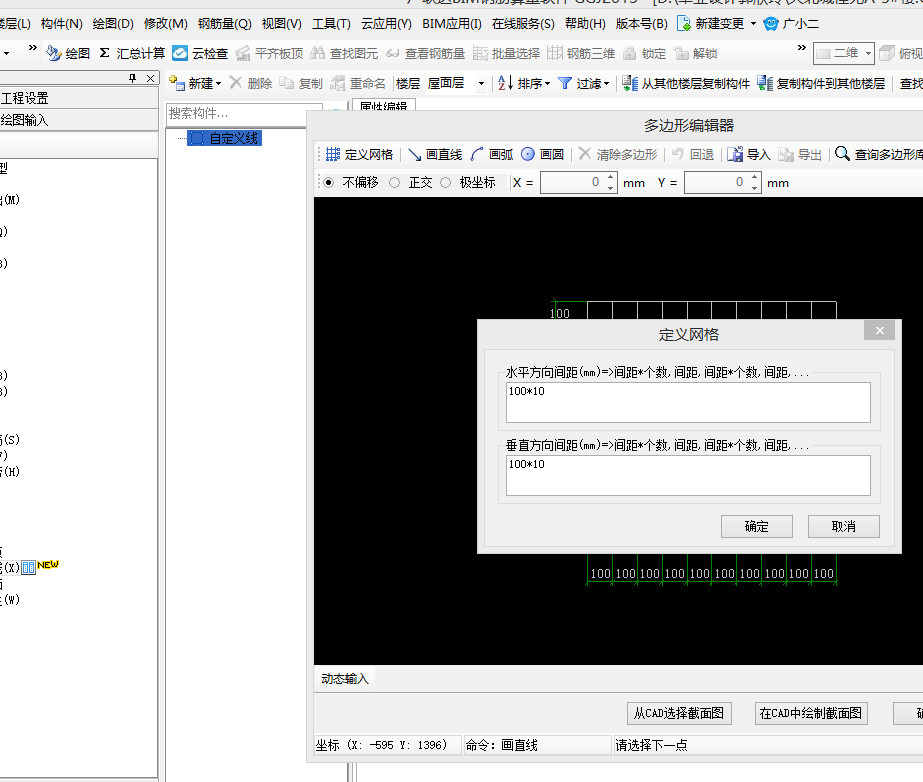Open the 钢筋量(Q) menu
This screenshot has width=923, height=782.
tap(224, 23)
